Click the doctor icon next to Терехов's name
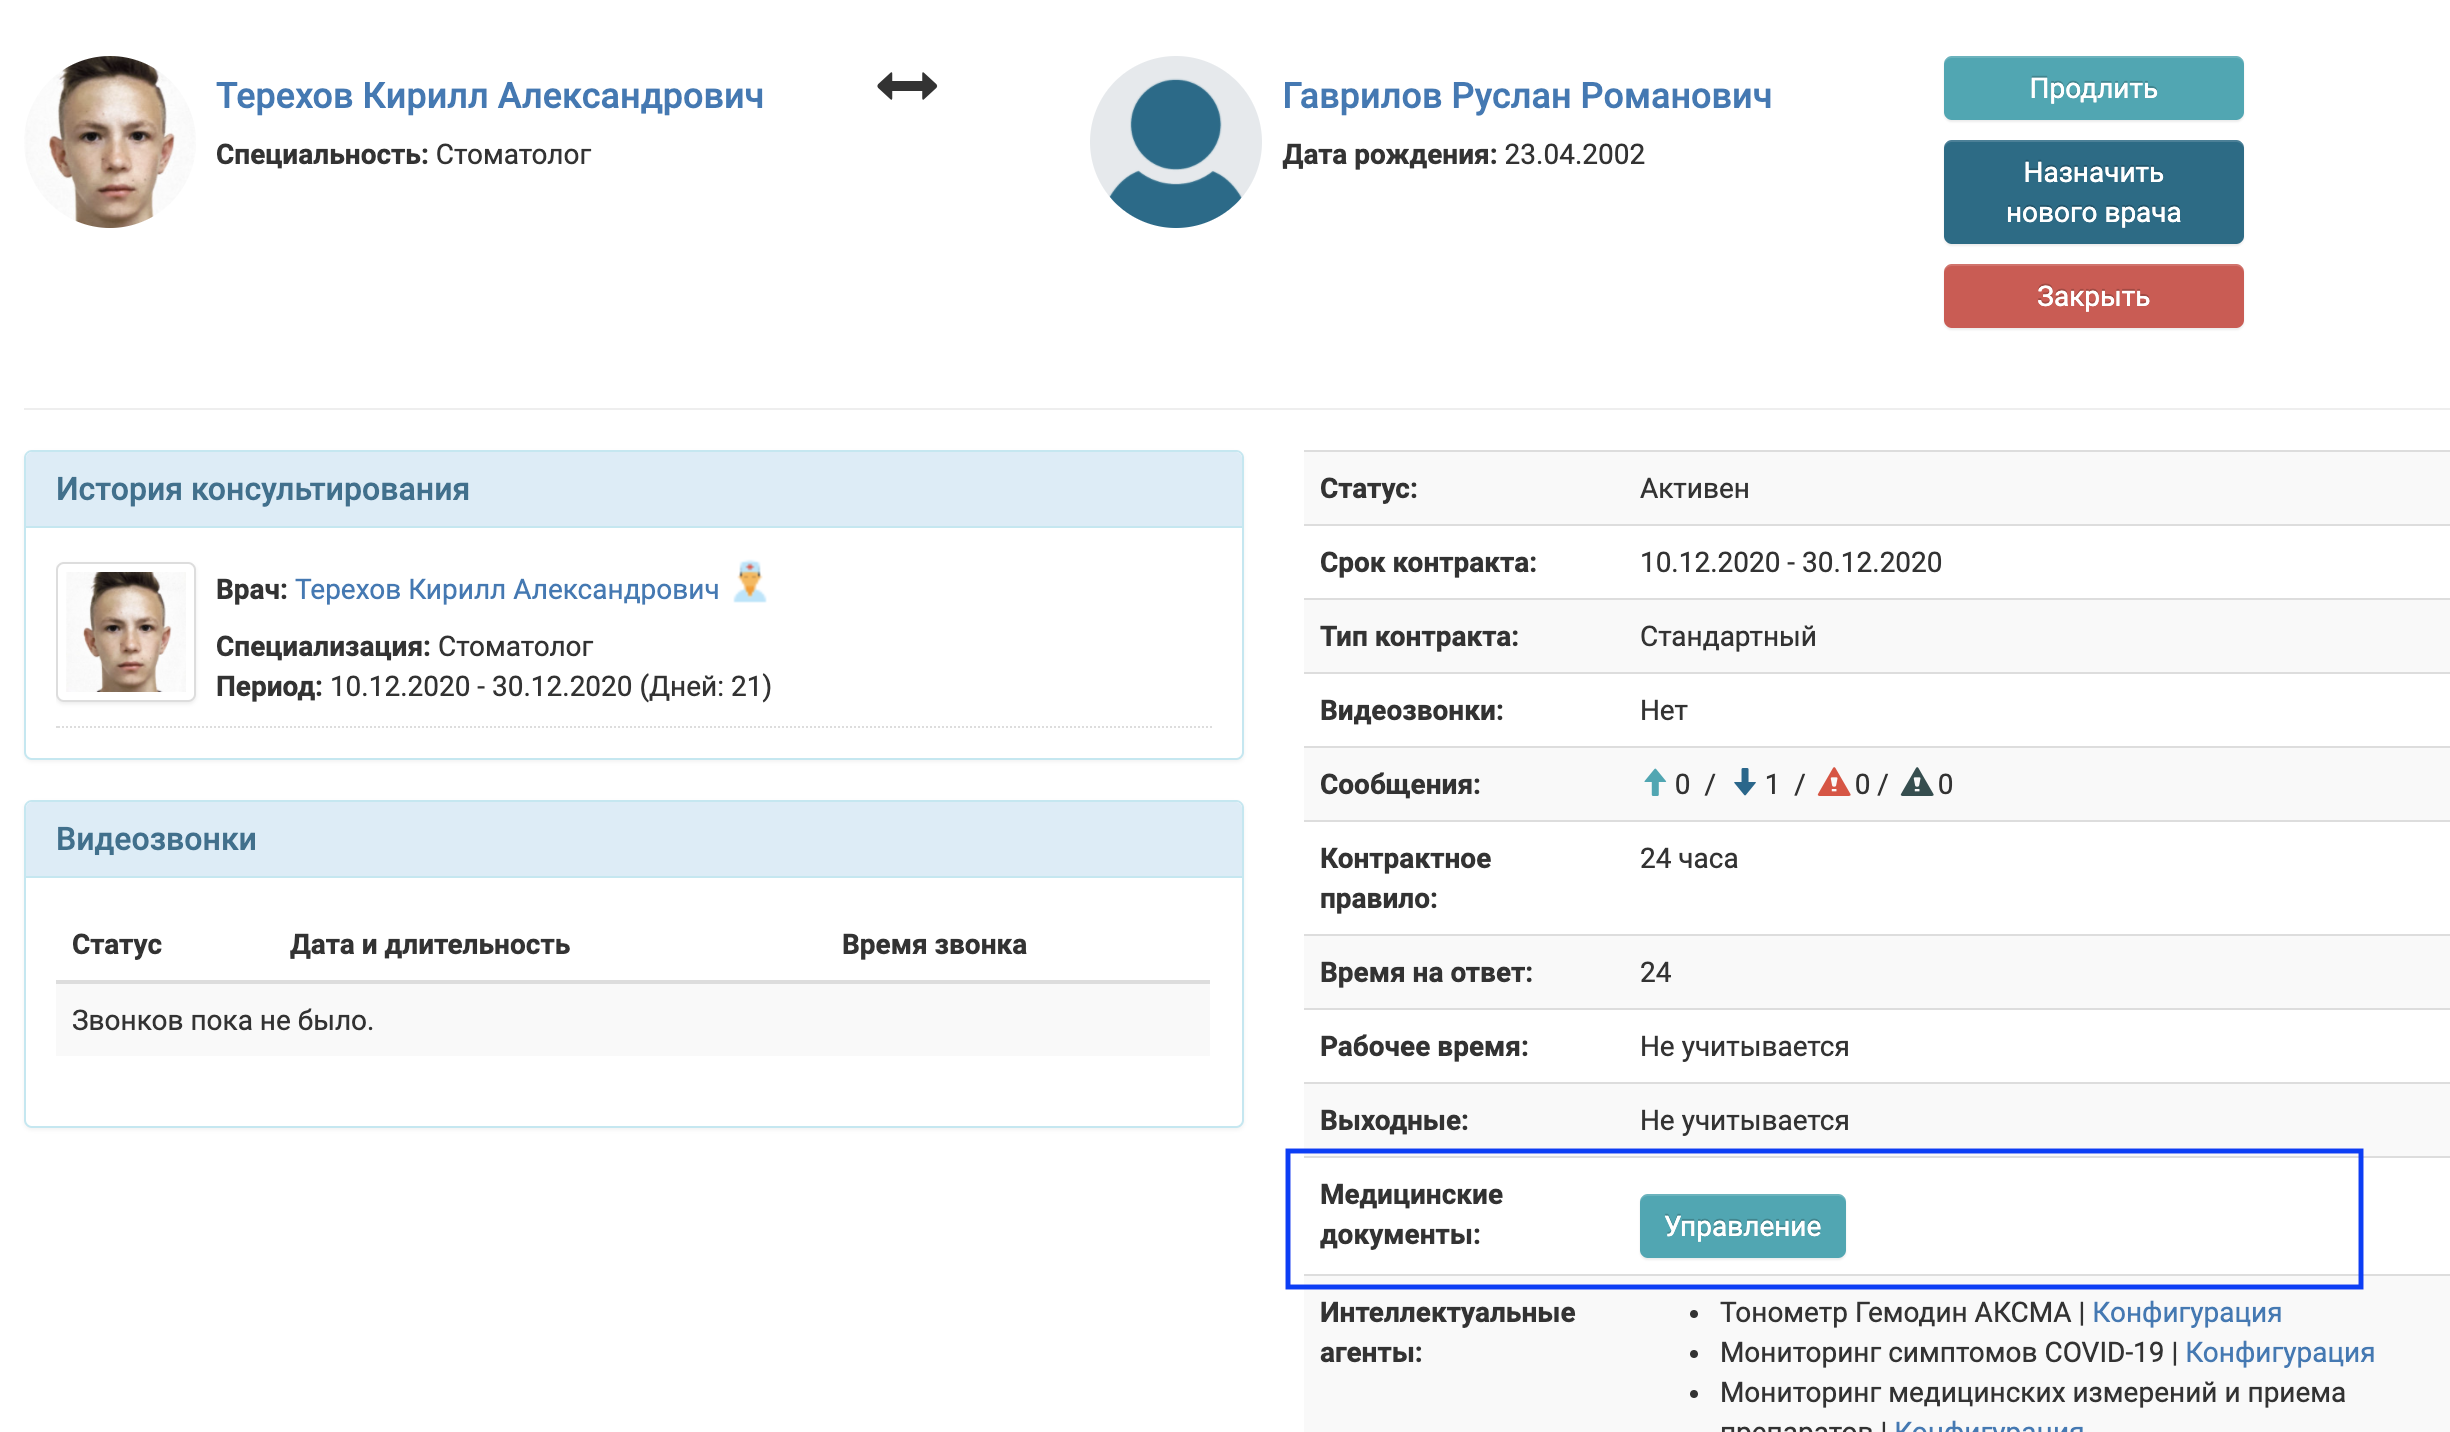This screenshot has height=1432, width=2450. coord(750,582)
